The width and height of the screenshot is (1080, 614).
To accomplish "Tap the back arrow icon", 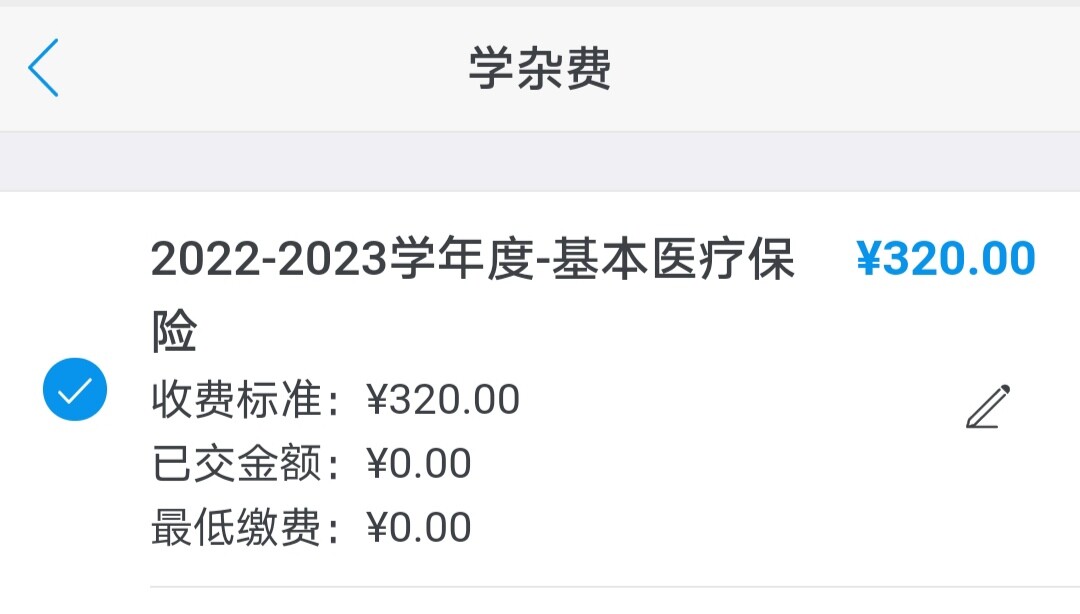I will (x=44, y=68).
